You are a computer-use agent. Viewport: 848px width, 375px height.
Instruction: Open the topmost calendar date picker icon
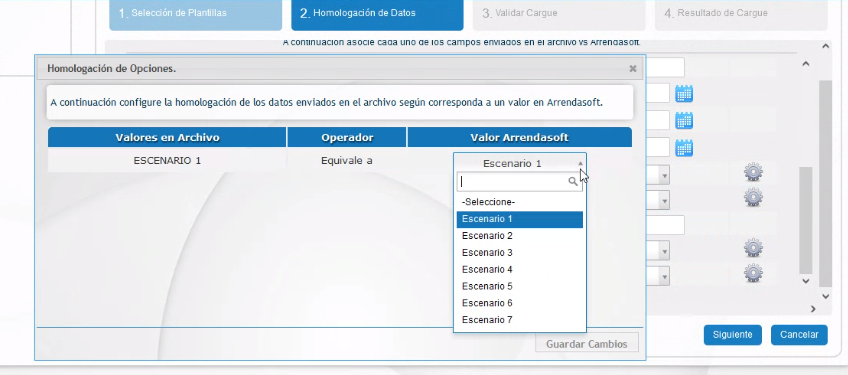(x=684, y=94)
